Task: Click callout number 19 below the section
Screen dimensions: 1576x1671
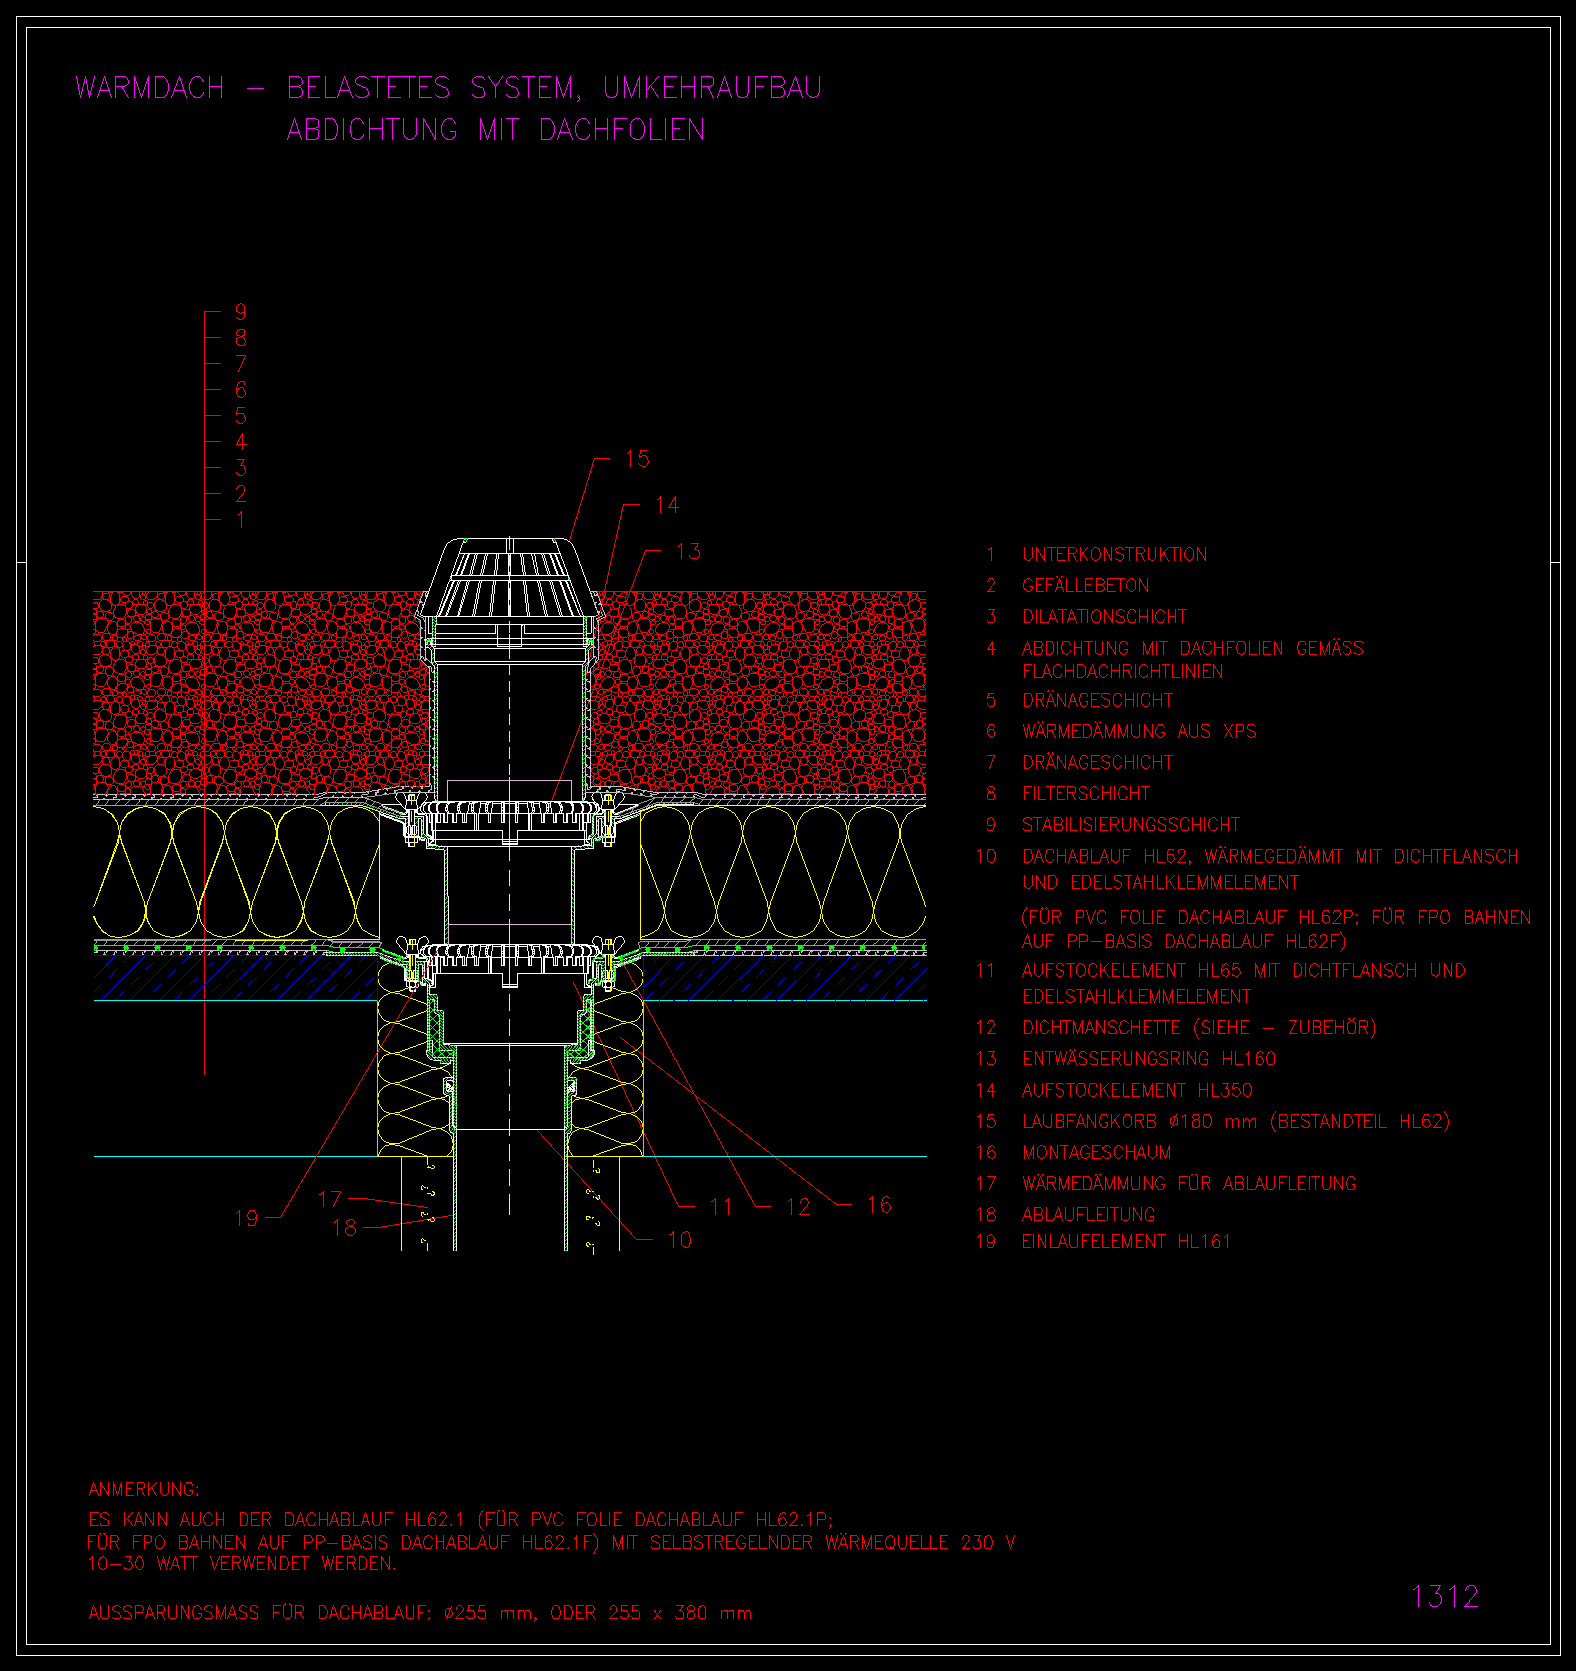Action: tap(246, 1218)
